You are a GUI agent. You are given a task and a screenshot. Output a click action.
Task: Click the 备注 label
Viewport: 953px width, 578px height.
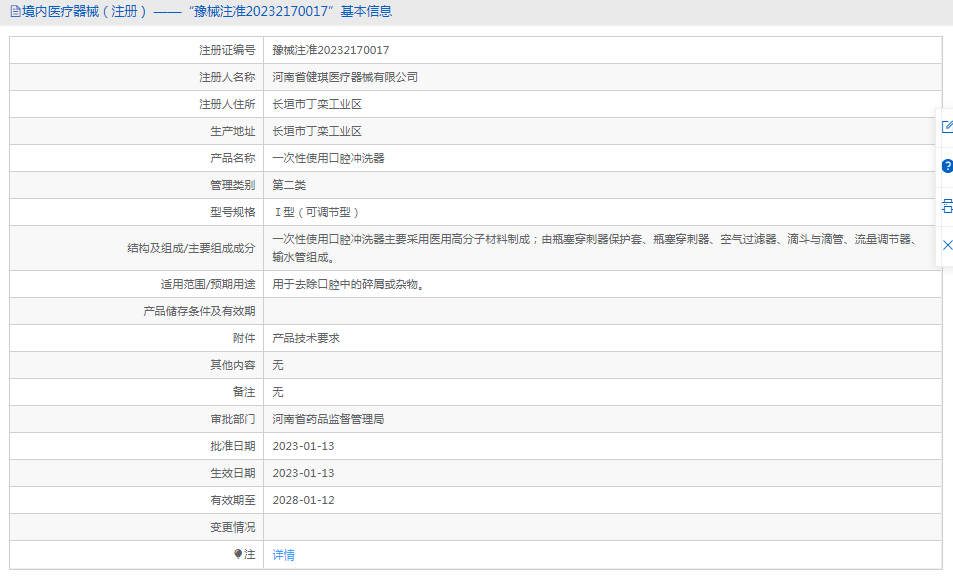tap(244, 392)
